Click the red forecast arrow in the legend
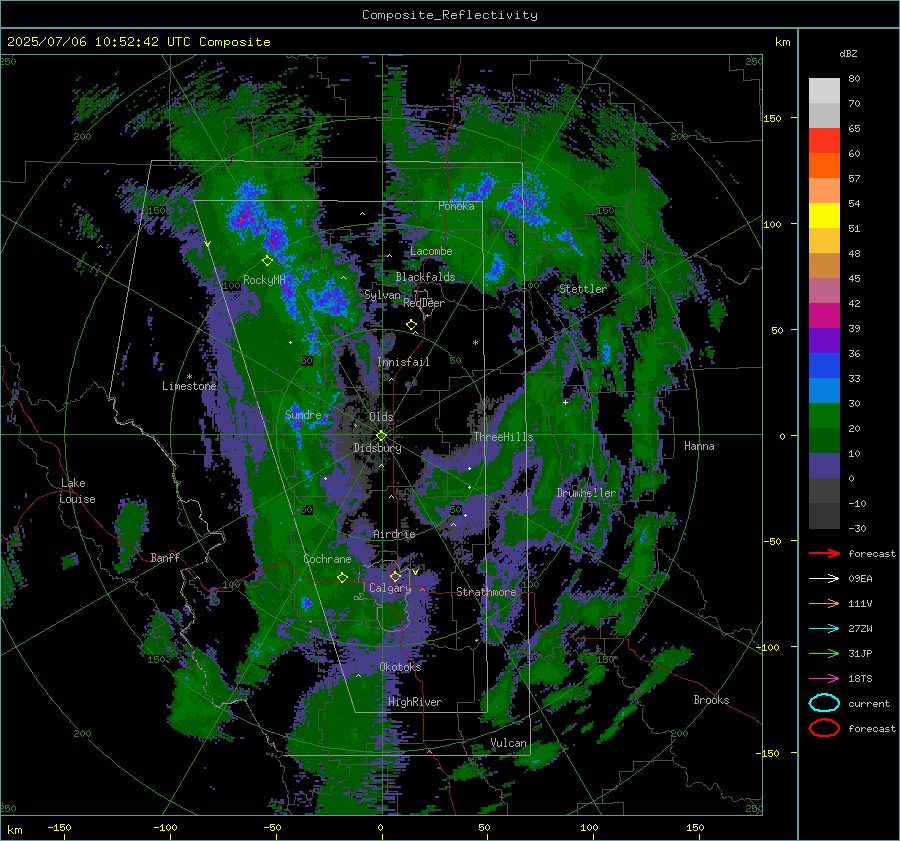The image size is (900, 841). point(824,553)
